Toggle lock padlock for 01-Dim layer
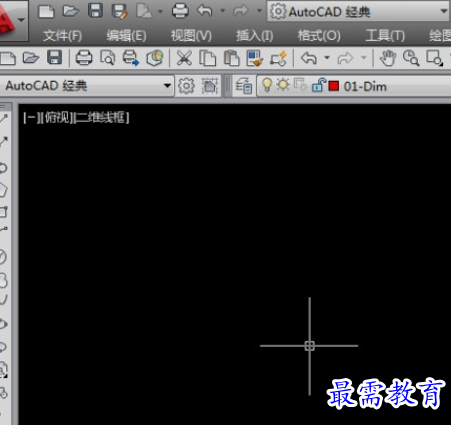Viewport: 451px width, 425px height. click(x=318, y=85)
